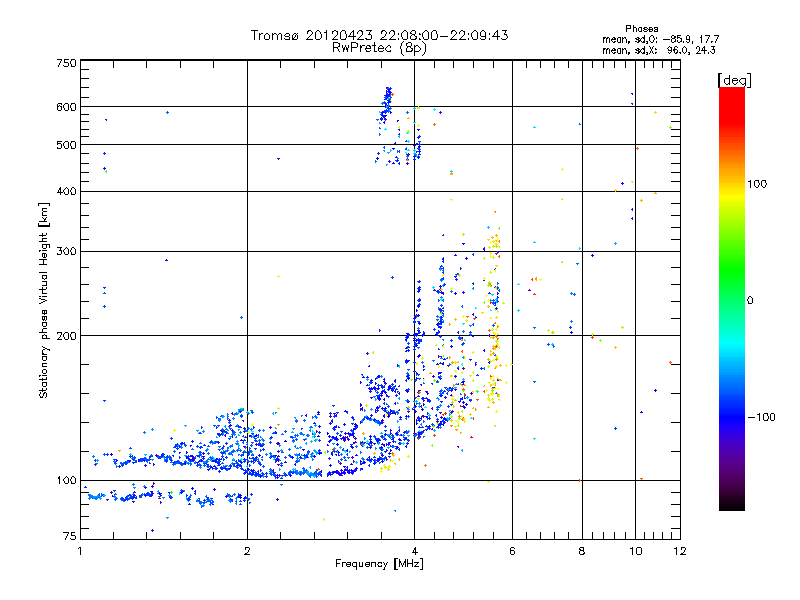
Task: Click the y-axis tick label '300'
Action: [66, 252]
